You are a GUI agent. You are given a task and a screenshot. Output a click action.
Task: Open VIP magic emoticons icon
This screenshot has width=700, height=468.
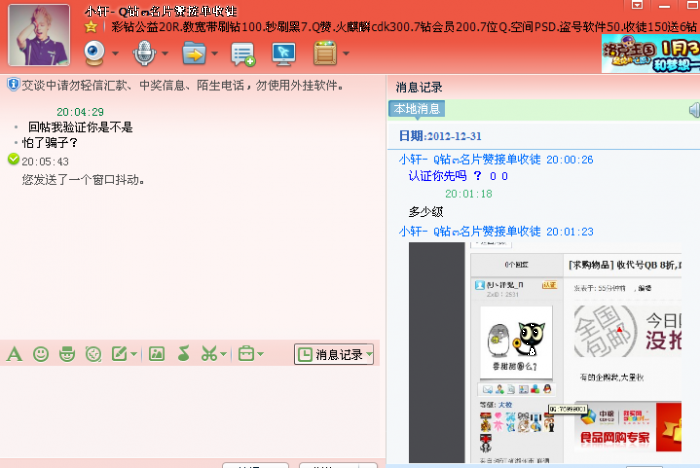[67, 354]
